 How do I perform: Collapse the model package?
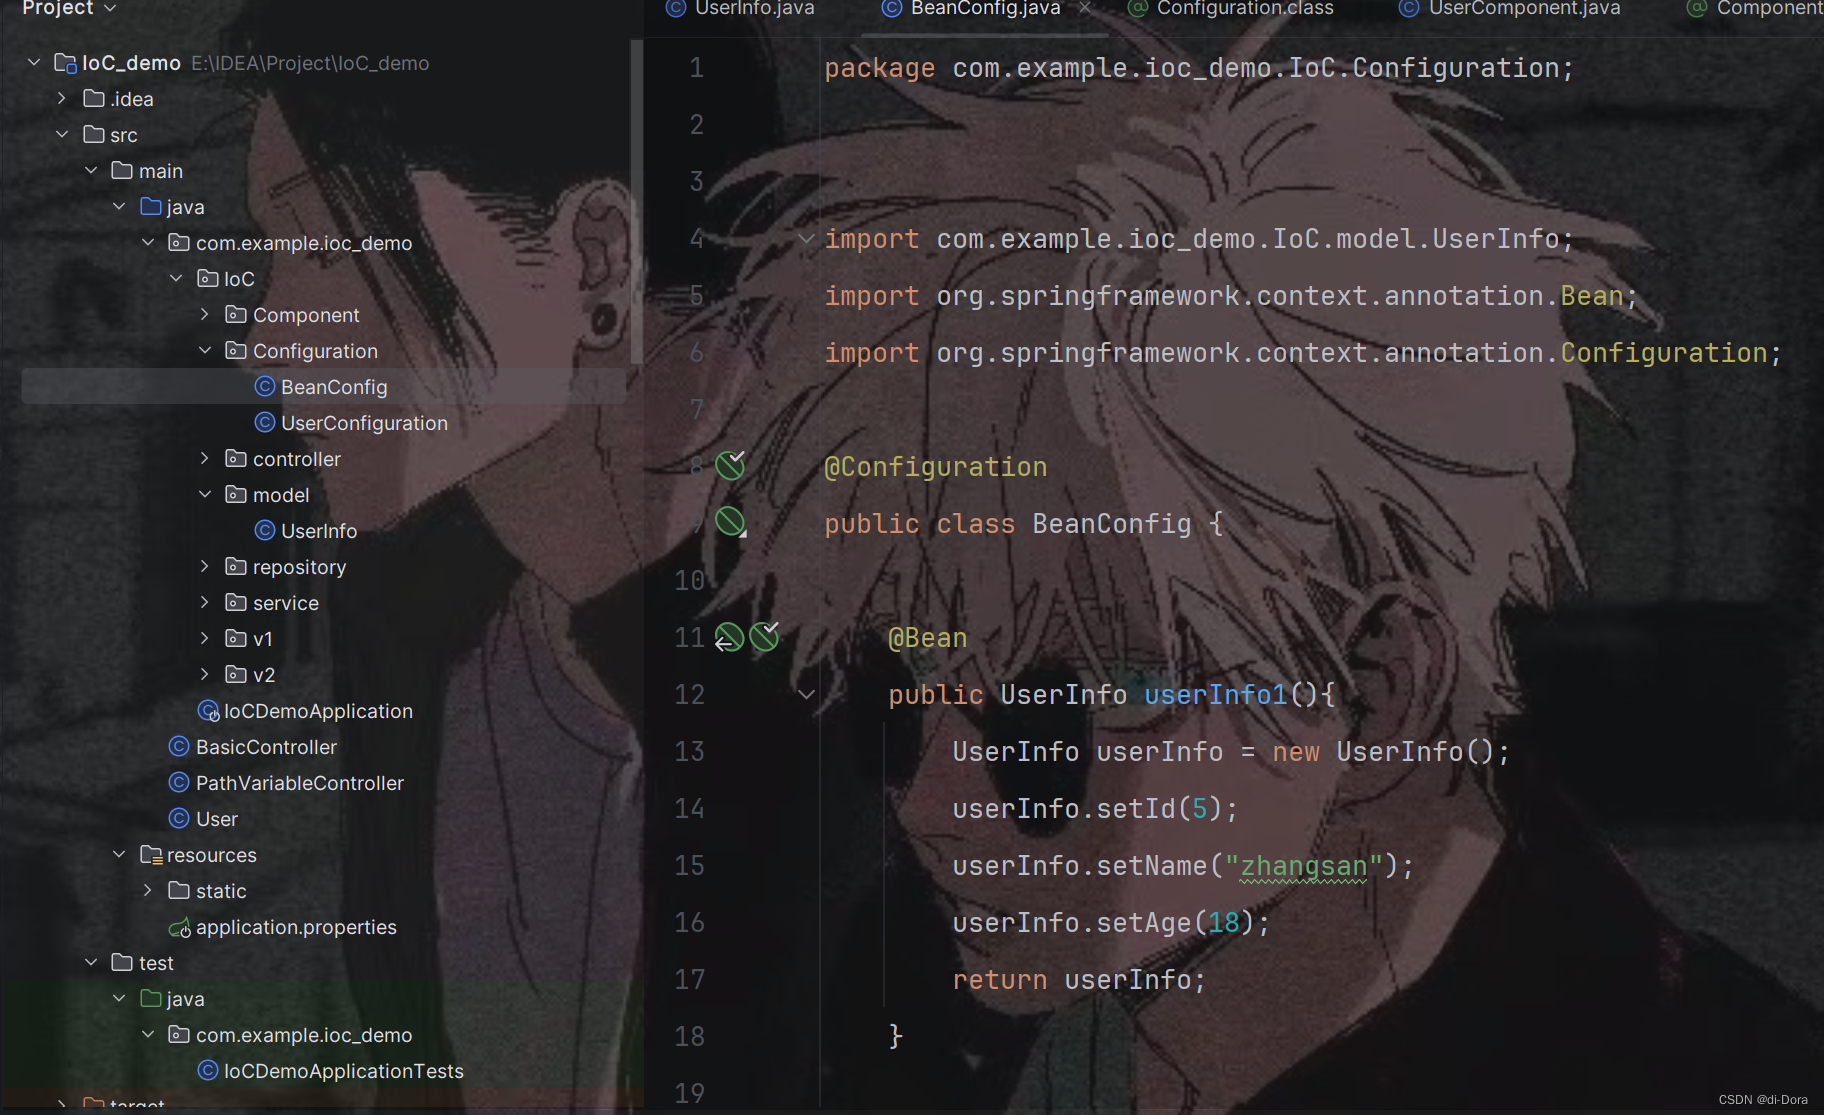[205, 495]
